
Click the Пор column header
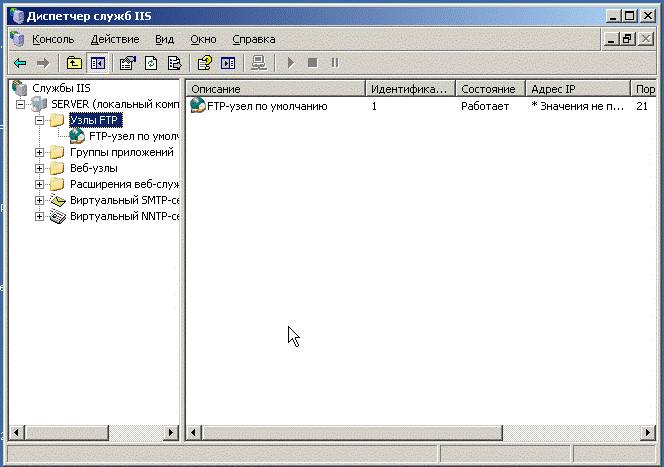[x=644, y=89]
